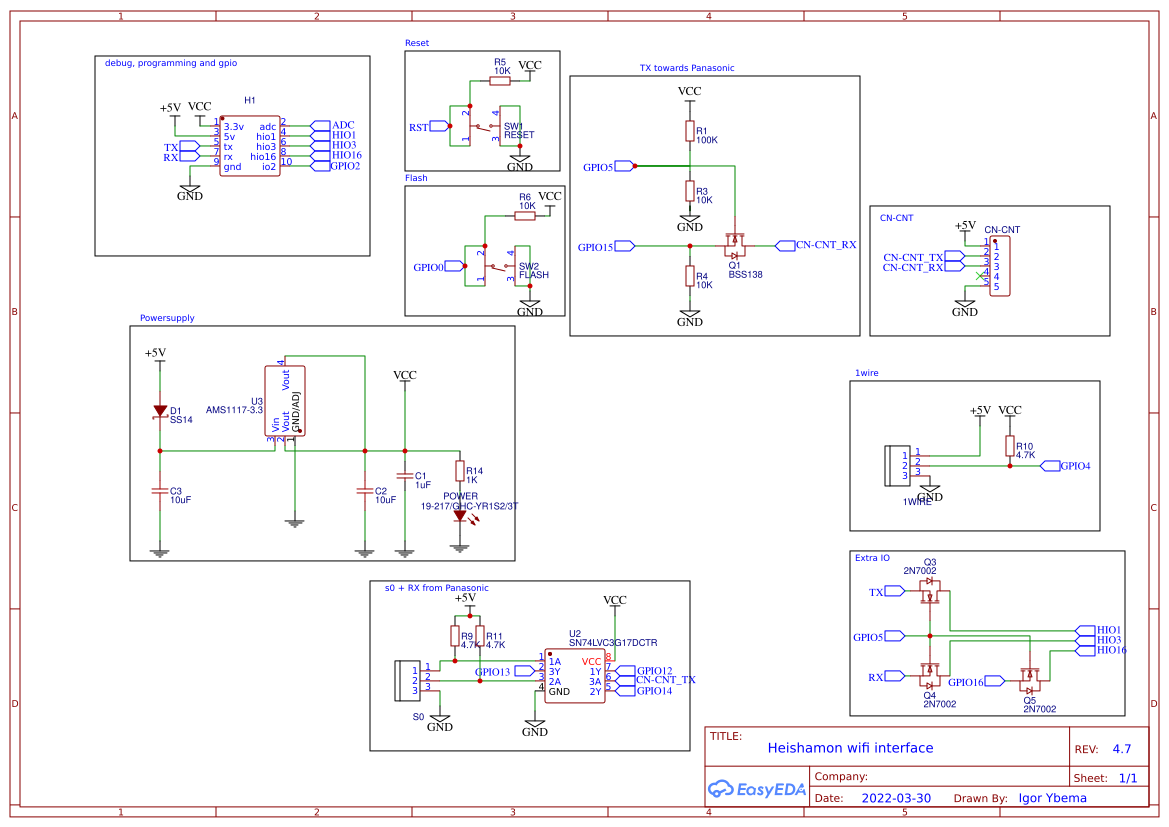
Task: Select the 100K pull-up resistor R1
Action: [690, 131]
